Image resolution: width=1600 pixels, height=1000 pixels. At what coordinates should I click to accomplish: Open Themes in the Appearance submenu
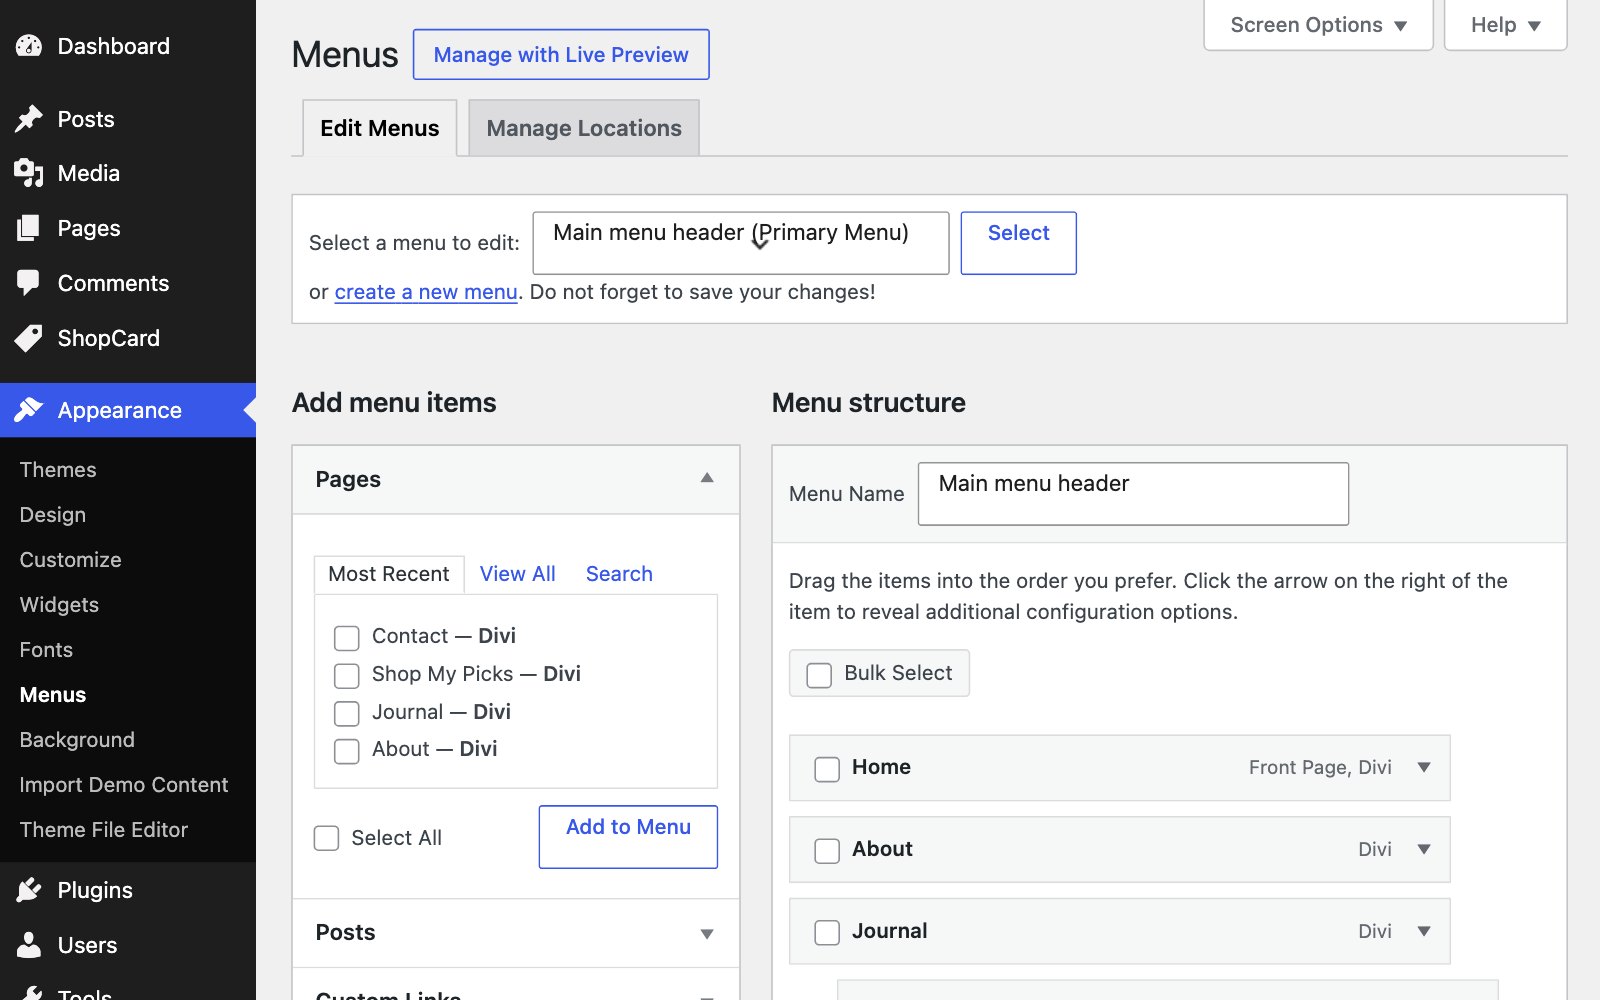tap(58, 470)
